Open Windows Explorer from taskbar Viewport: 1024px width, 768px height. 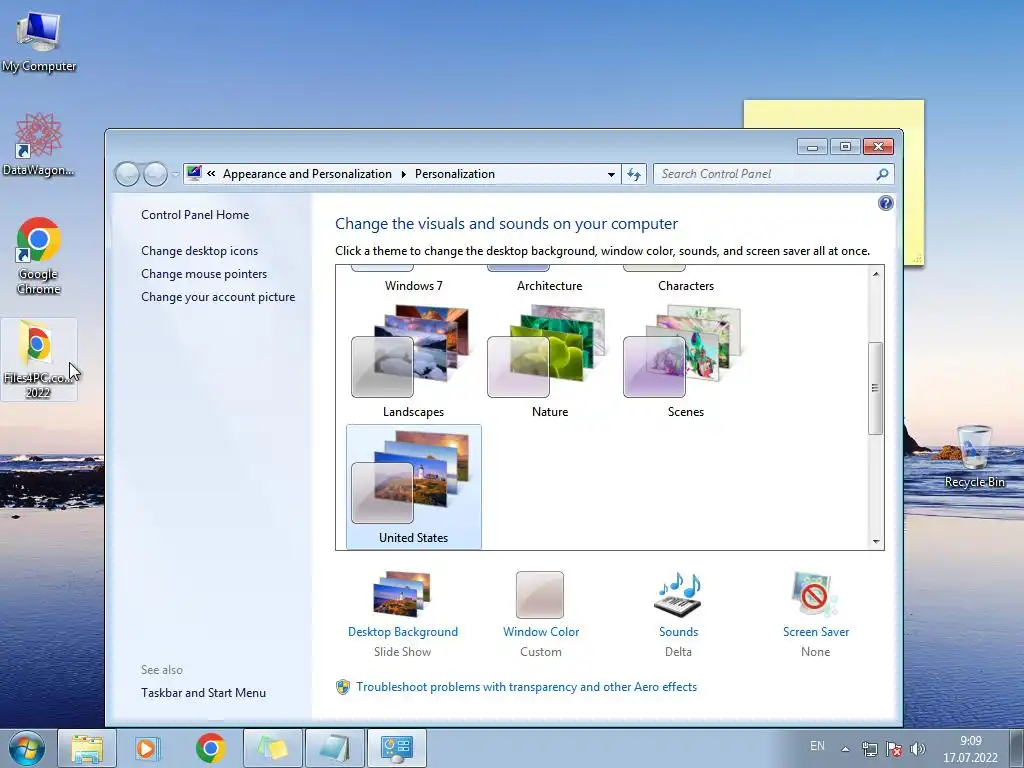(87, 748)
